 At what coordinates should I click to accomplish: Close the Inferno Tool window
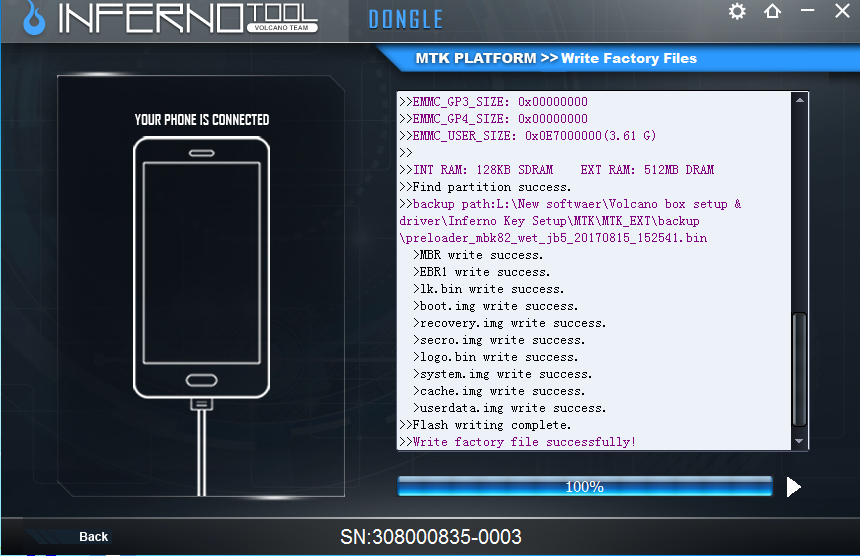(x=842, y=10)
